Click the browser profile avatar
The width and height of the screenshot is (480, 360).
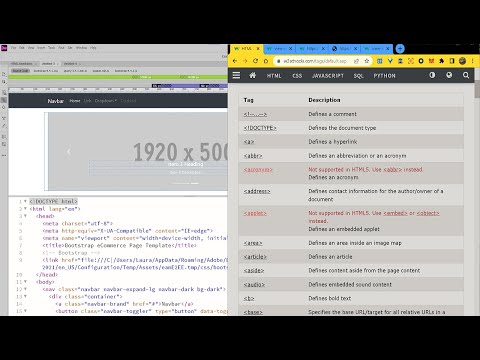(462, 61)
